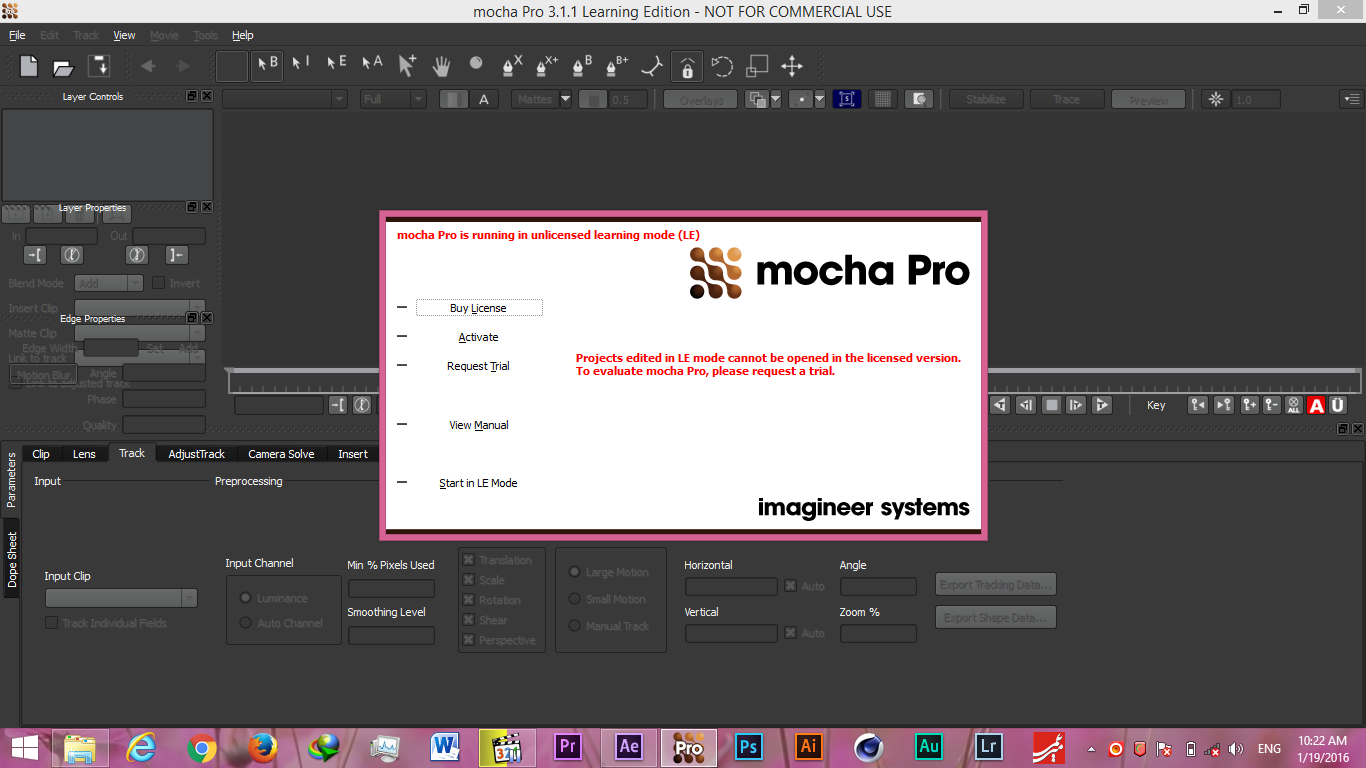Toggle the Überkey Ü button
This screenshot has height=768, width=1366.
[x=1338, y=405]
